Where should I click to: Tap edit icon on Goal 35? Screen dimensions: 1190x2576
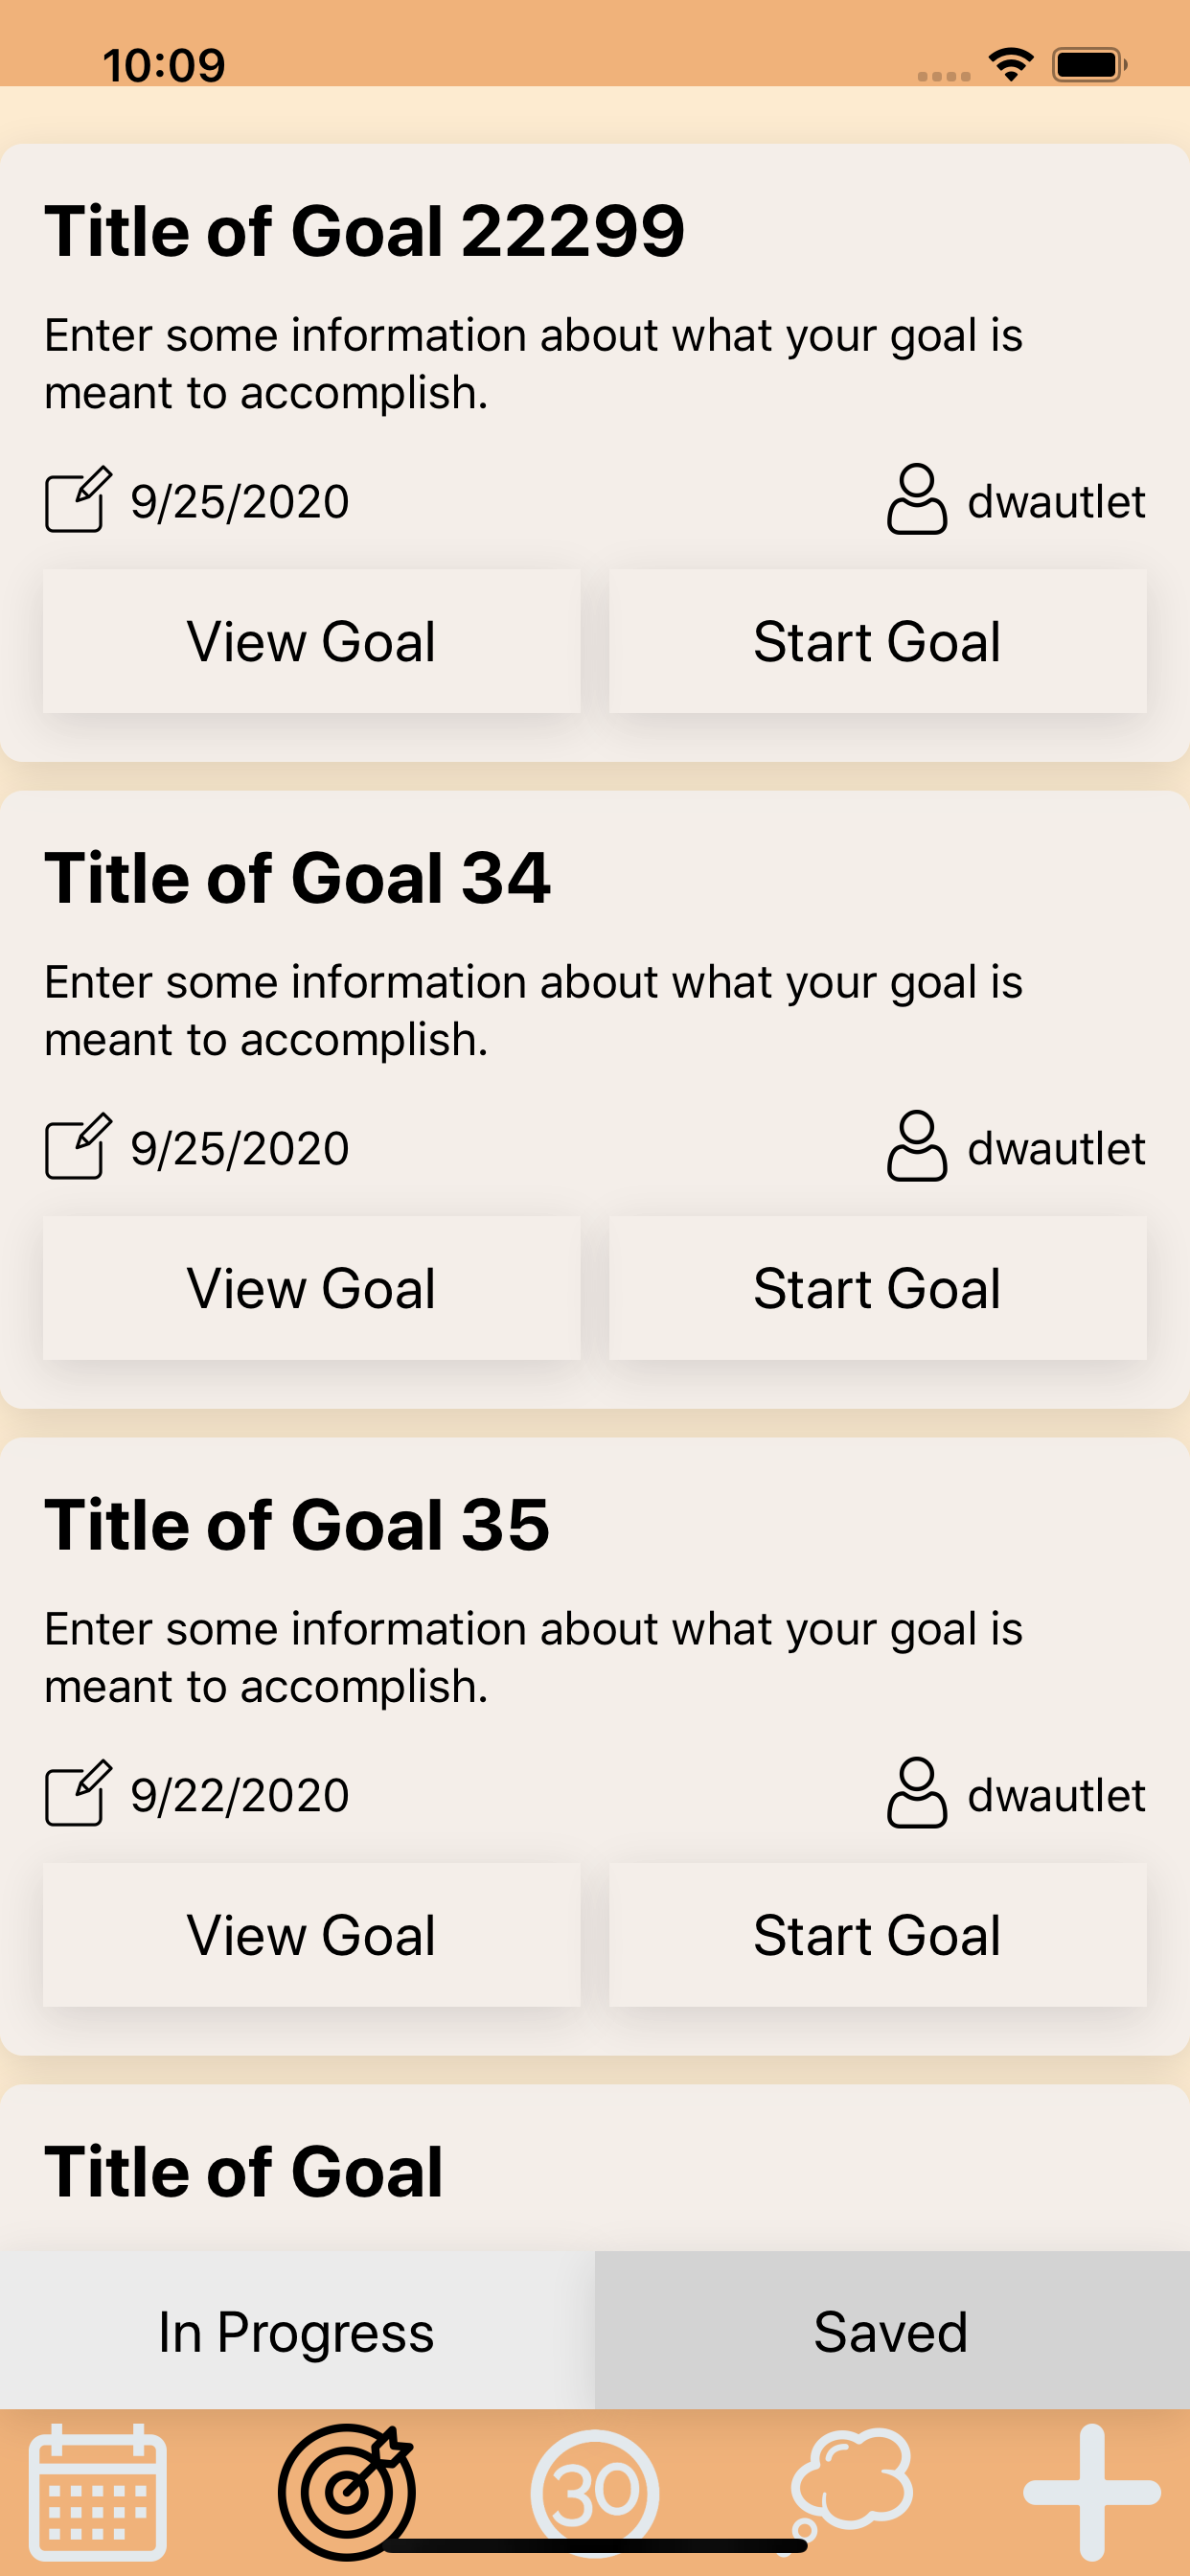pos(77,1793)
